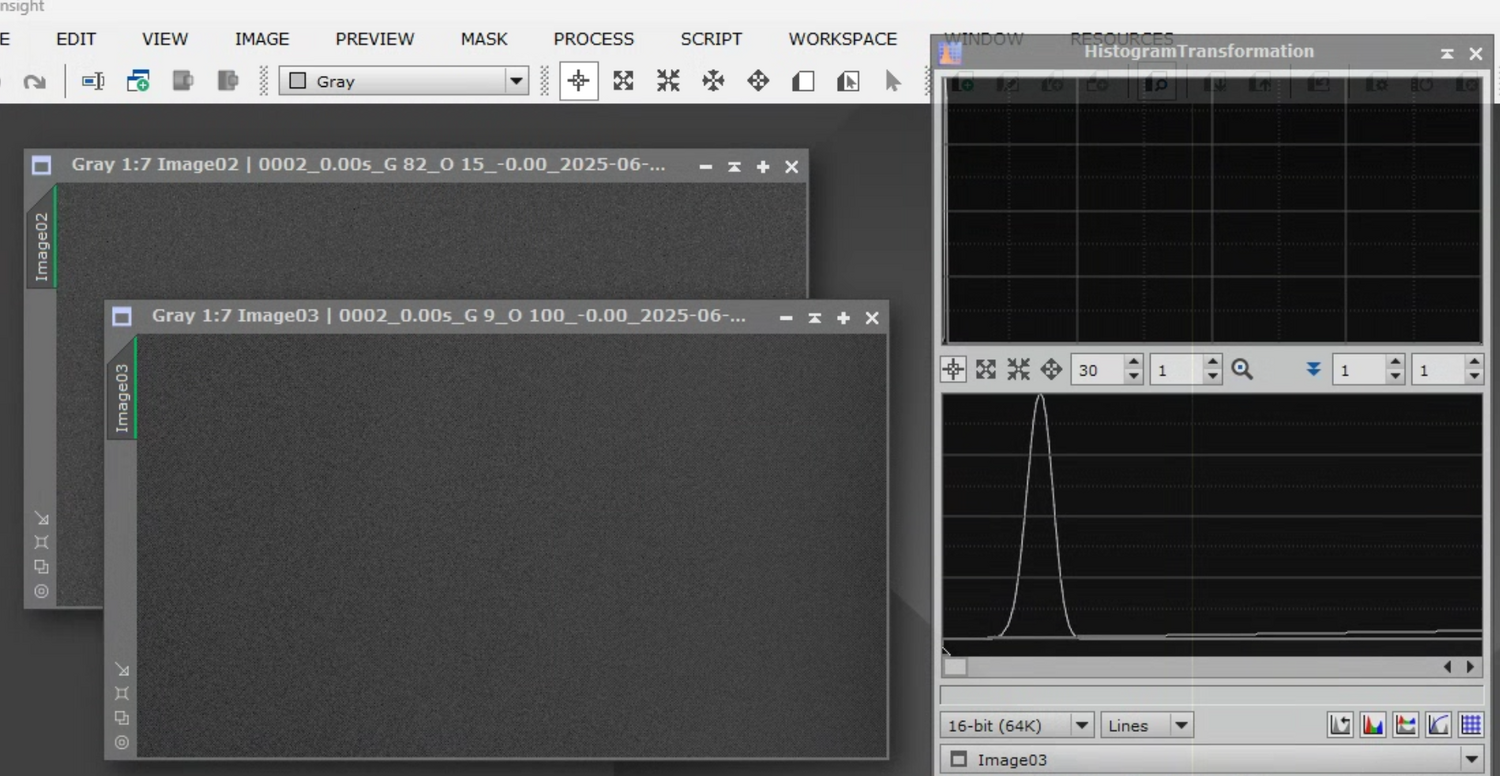Image resolution: width=1500 pixels, height=776 pixels.
Task: Toggle the reject saturated pixels histogram button
Action: (1340, 726)
